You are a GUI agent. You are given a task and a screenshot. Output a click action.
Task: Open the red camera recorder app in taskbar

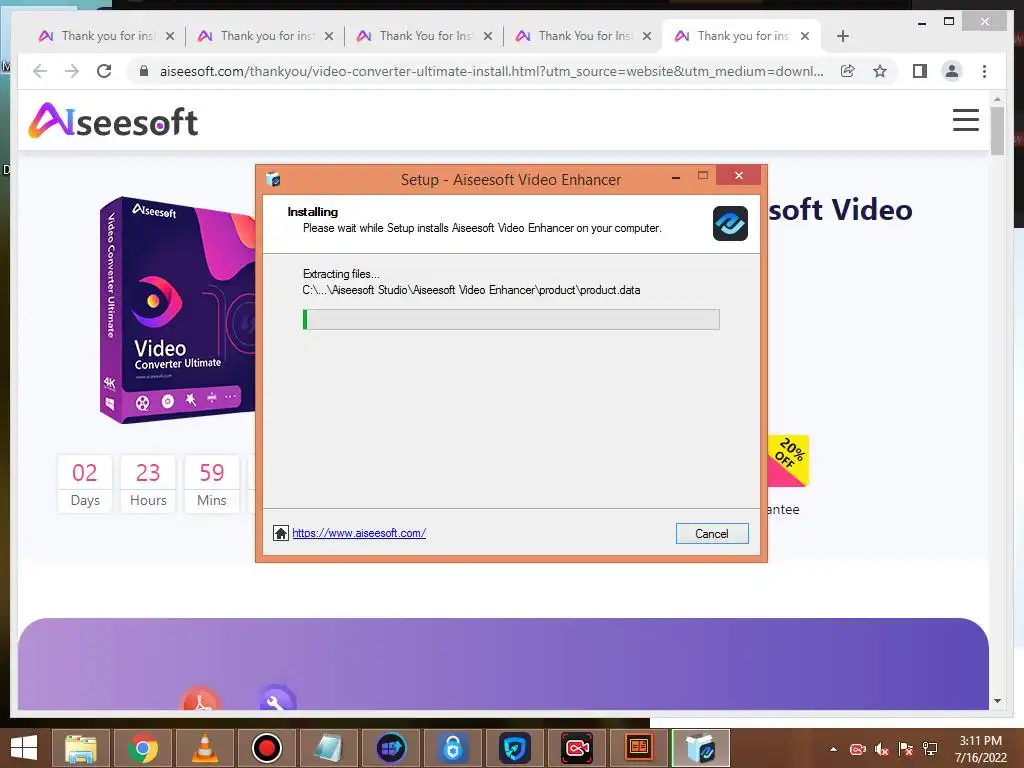(577, 748)
